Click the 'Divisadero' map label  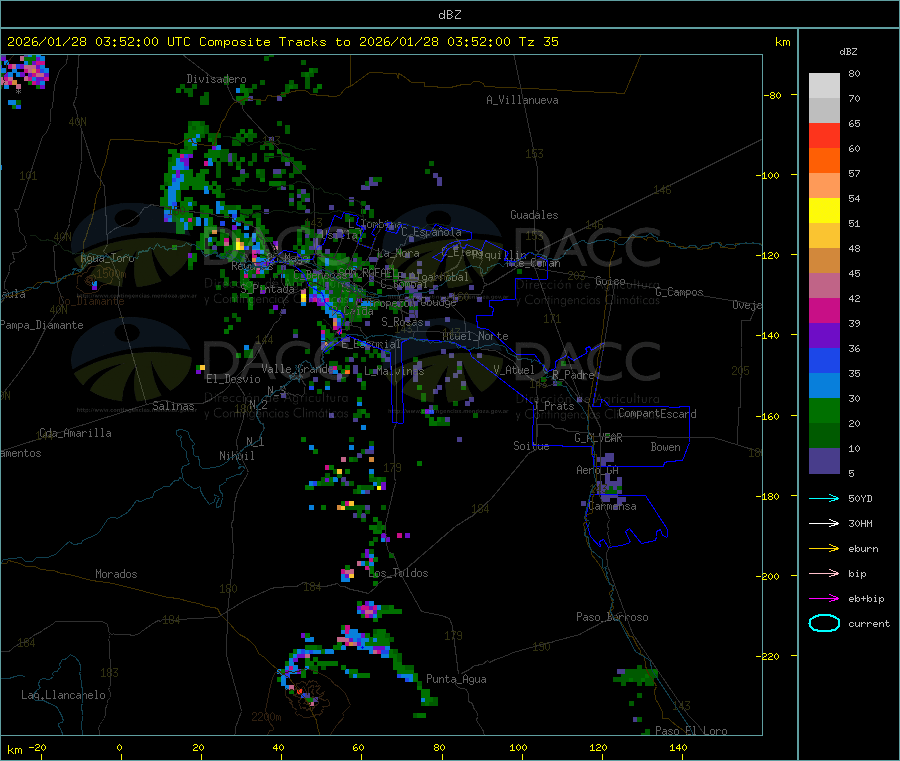tap(216, 79)
